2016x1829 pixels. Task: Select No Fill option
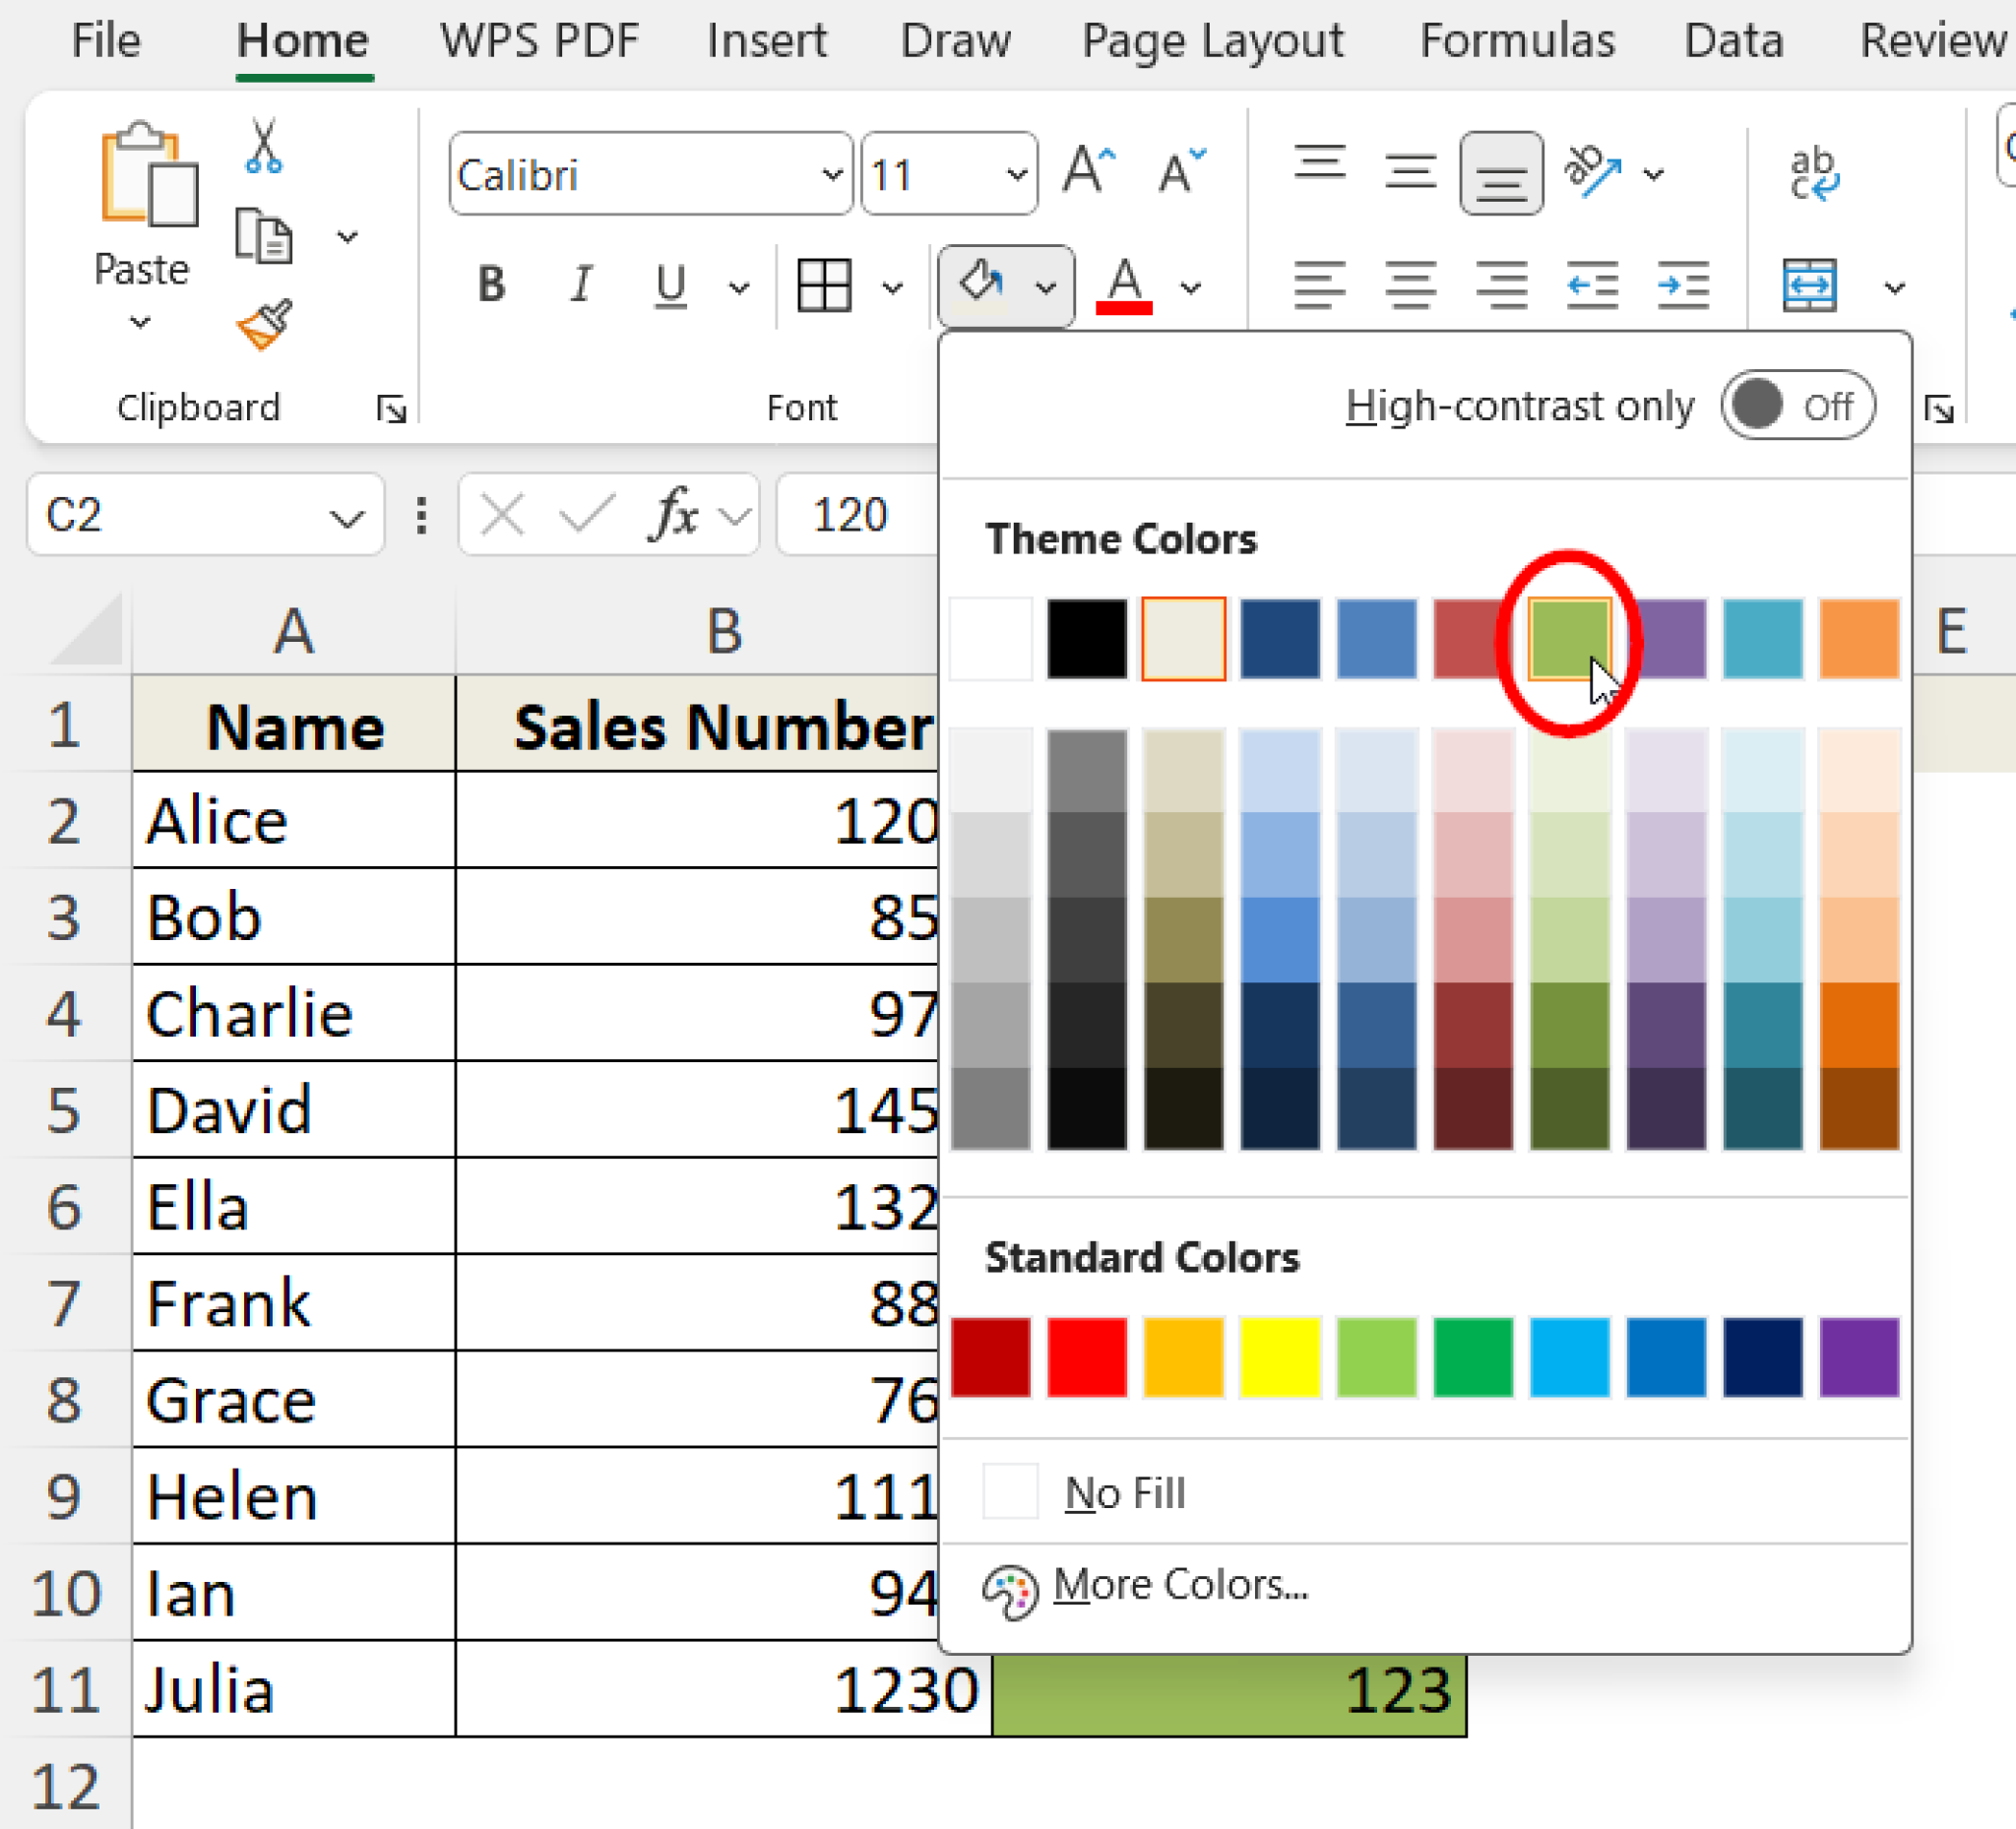point(1125,1492)
